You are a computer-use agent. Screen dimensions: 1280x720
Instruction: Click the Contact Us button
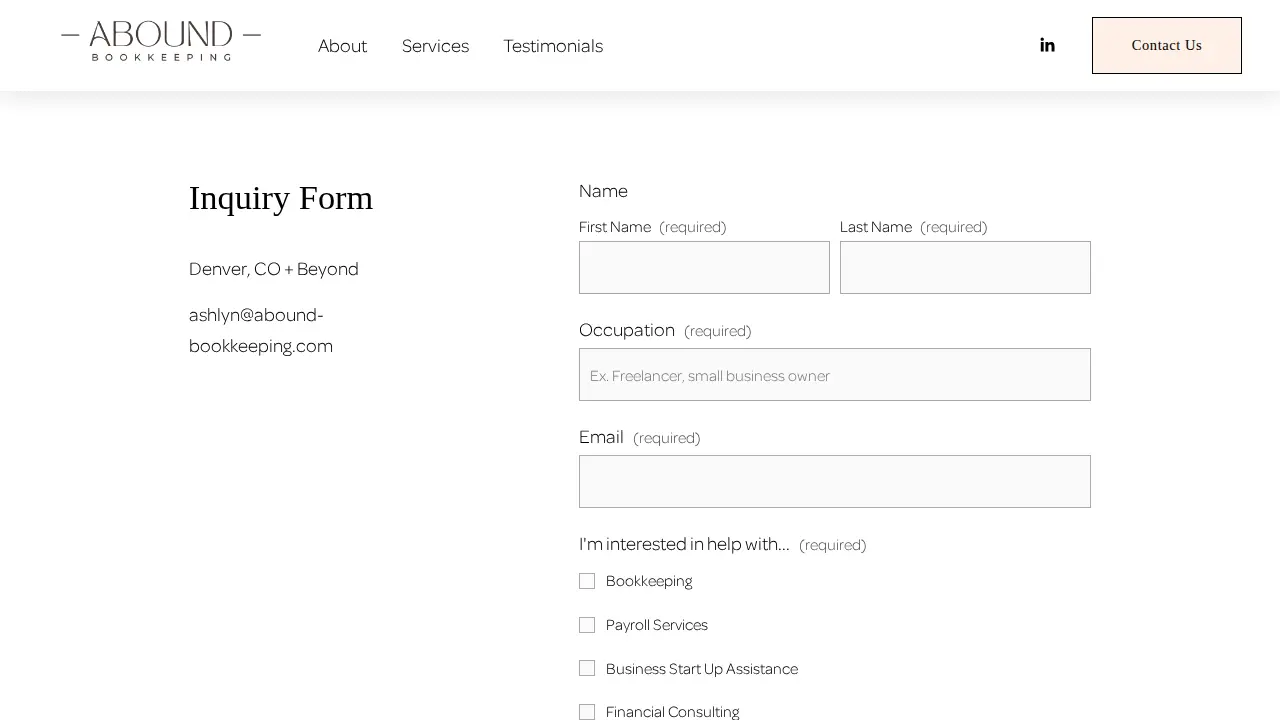(1167, 45)
